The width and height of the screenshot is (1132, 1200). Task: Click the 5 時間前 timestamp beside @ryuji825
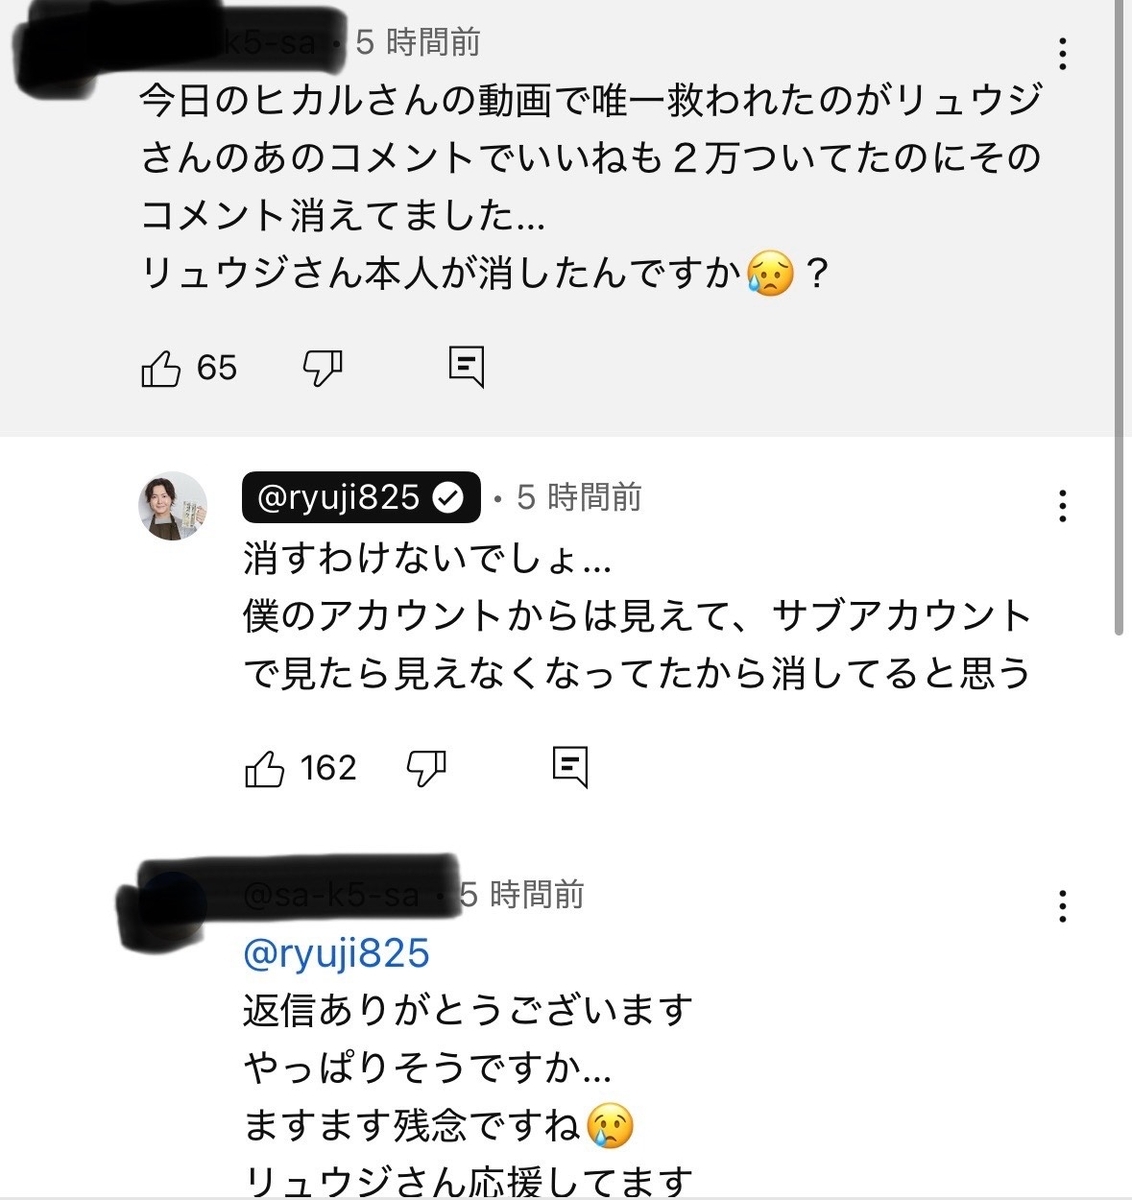click(579, 497)
